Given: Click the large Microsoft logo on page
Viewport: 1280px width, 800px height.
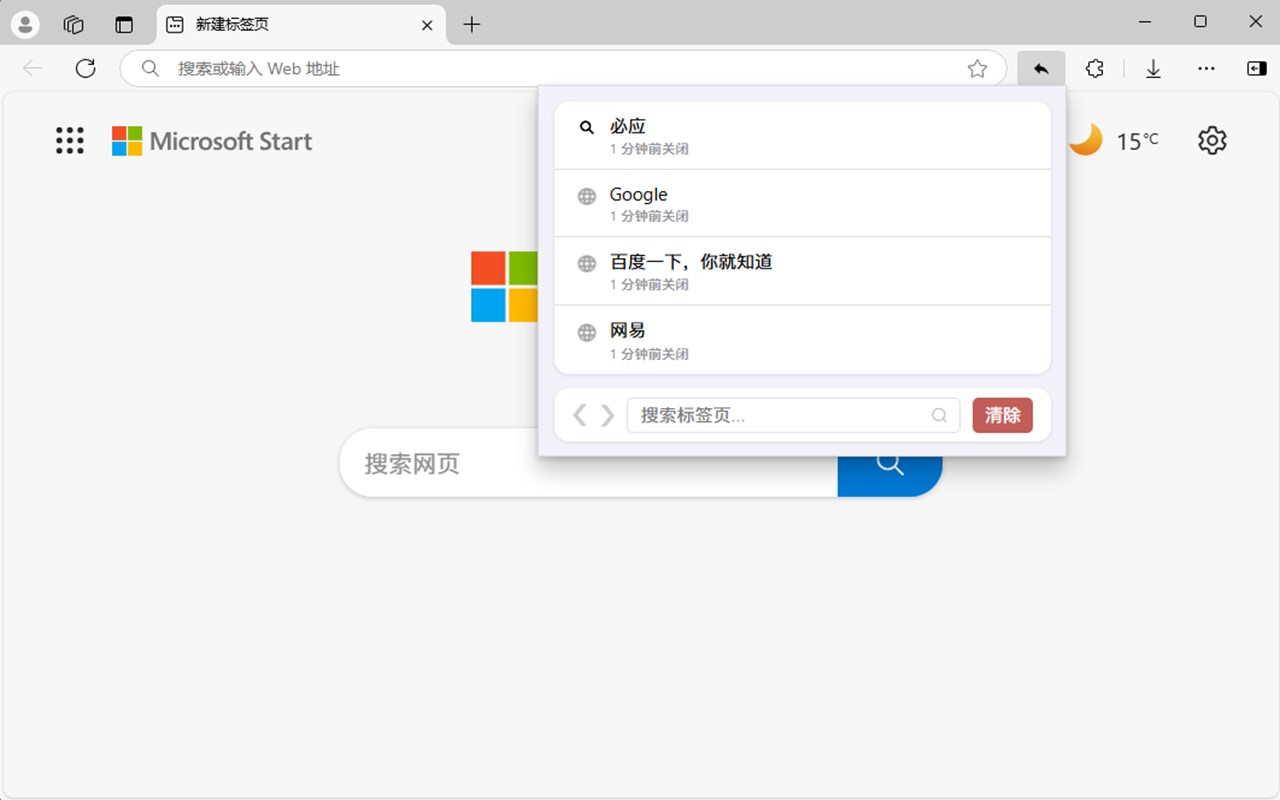Looking at the screenshot, I should 504,286.
